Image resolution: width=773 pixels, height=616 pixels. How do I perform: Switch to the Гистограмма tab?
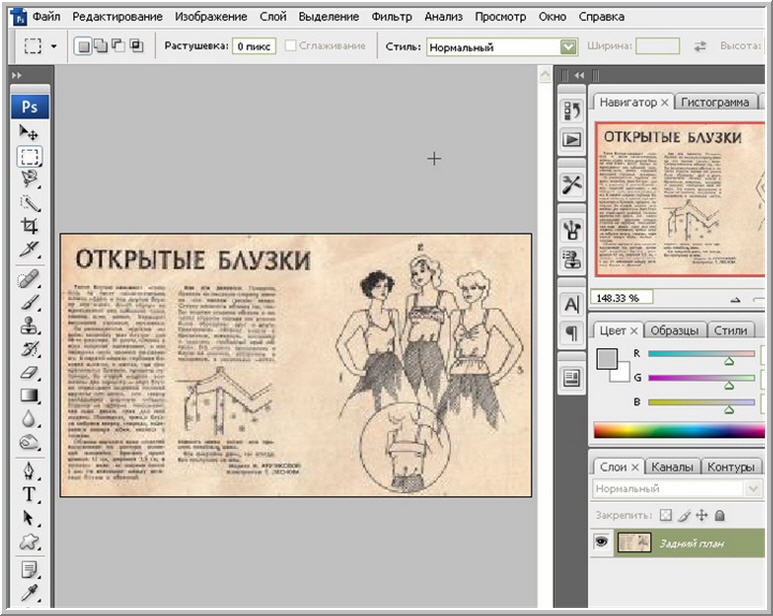(x=716, y=102)
